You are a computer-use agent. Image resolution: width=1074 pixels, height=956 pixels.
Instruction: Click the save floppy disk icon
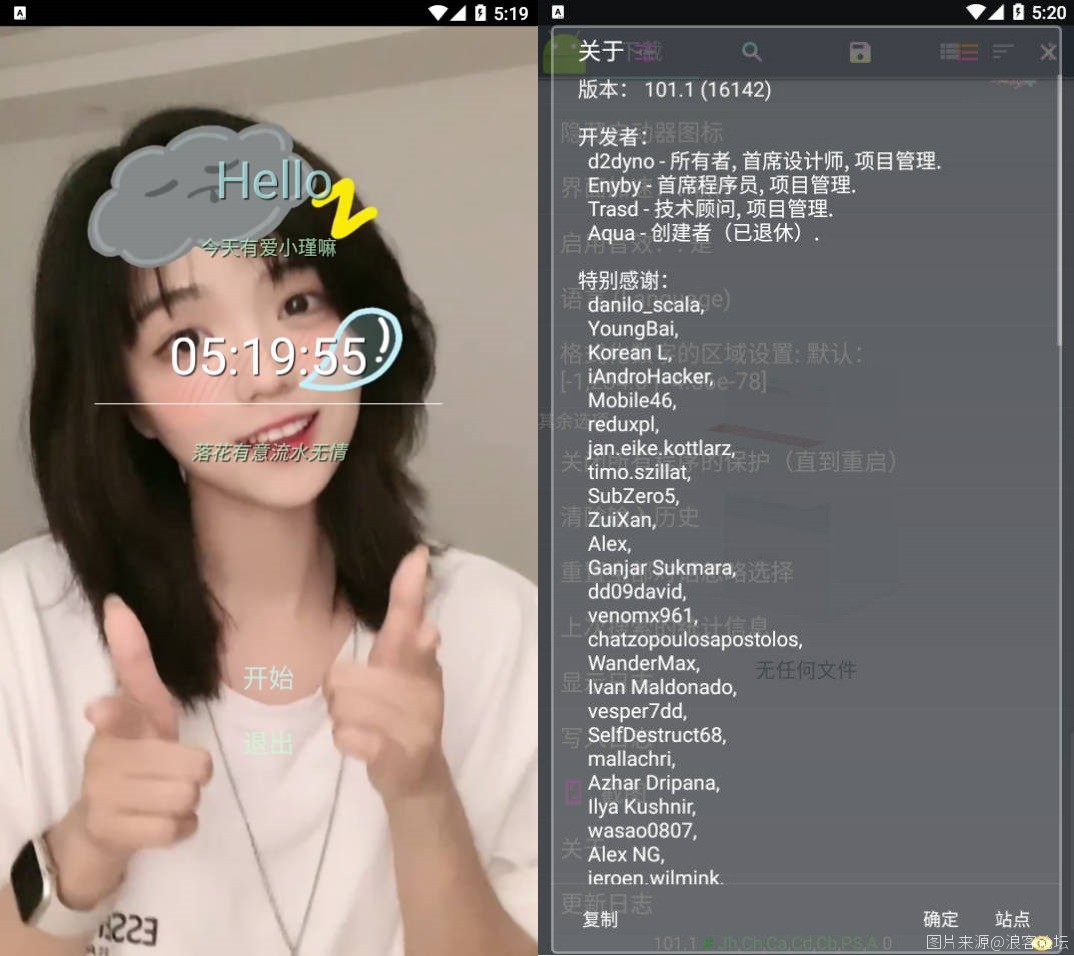[x=860, y=52]
